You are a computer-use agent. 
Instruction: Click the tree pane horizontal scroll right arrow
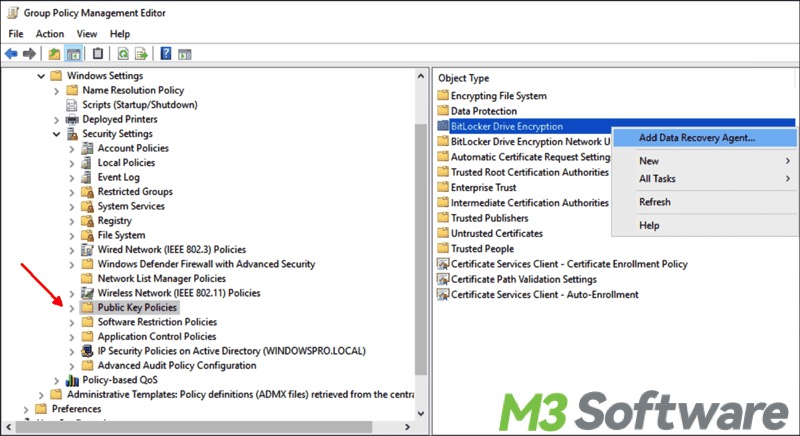pos(407,427)
